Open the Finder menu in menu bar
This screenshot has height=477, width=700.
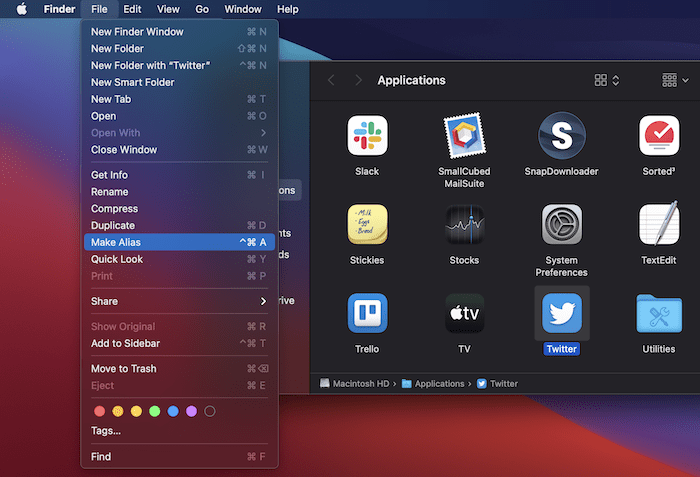(x=59, y=9)
